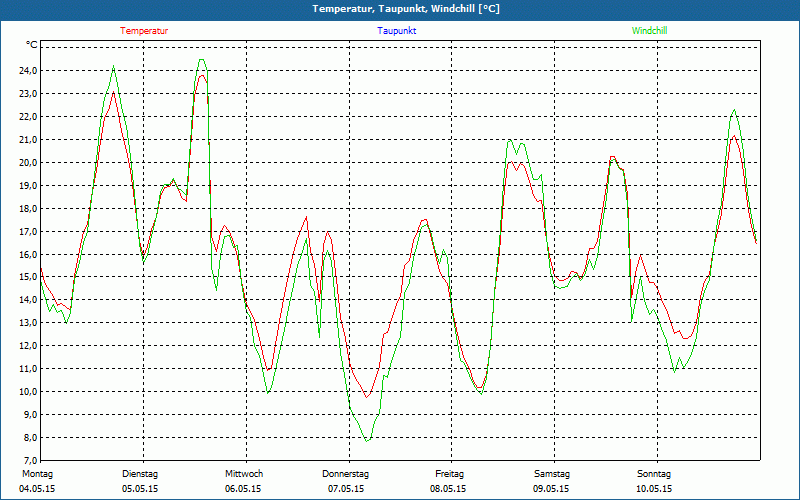The image size is (800, 500).
Task: Select the 18,0 y-axis value
Action: (x=28, y=208)
